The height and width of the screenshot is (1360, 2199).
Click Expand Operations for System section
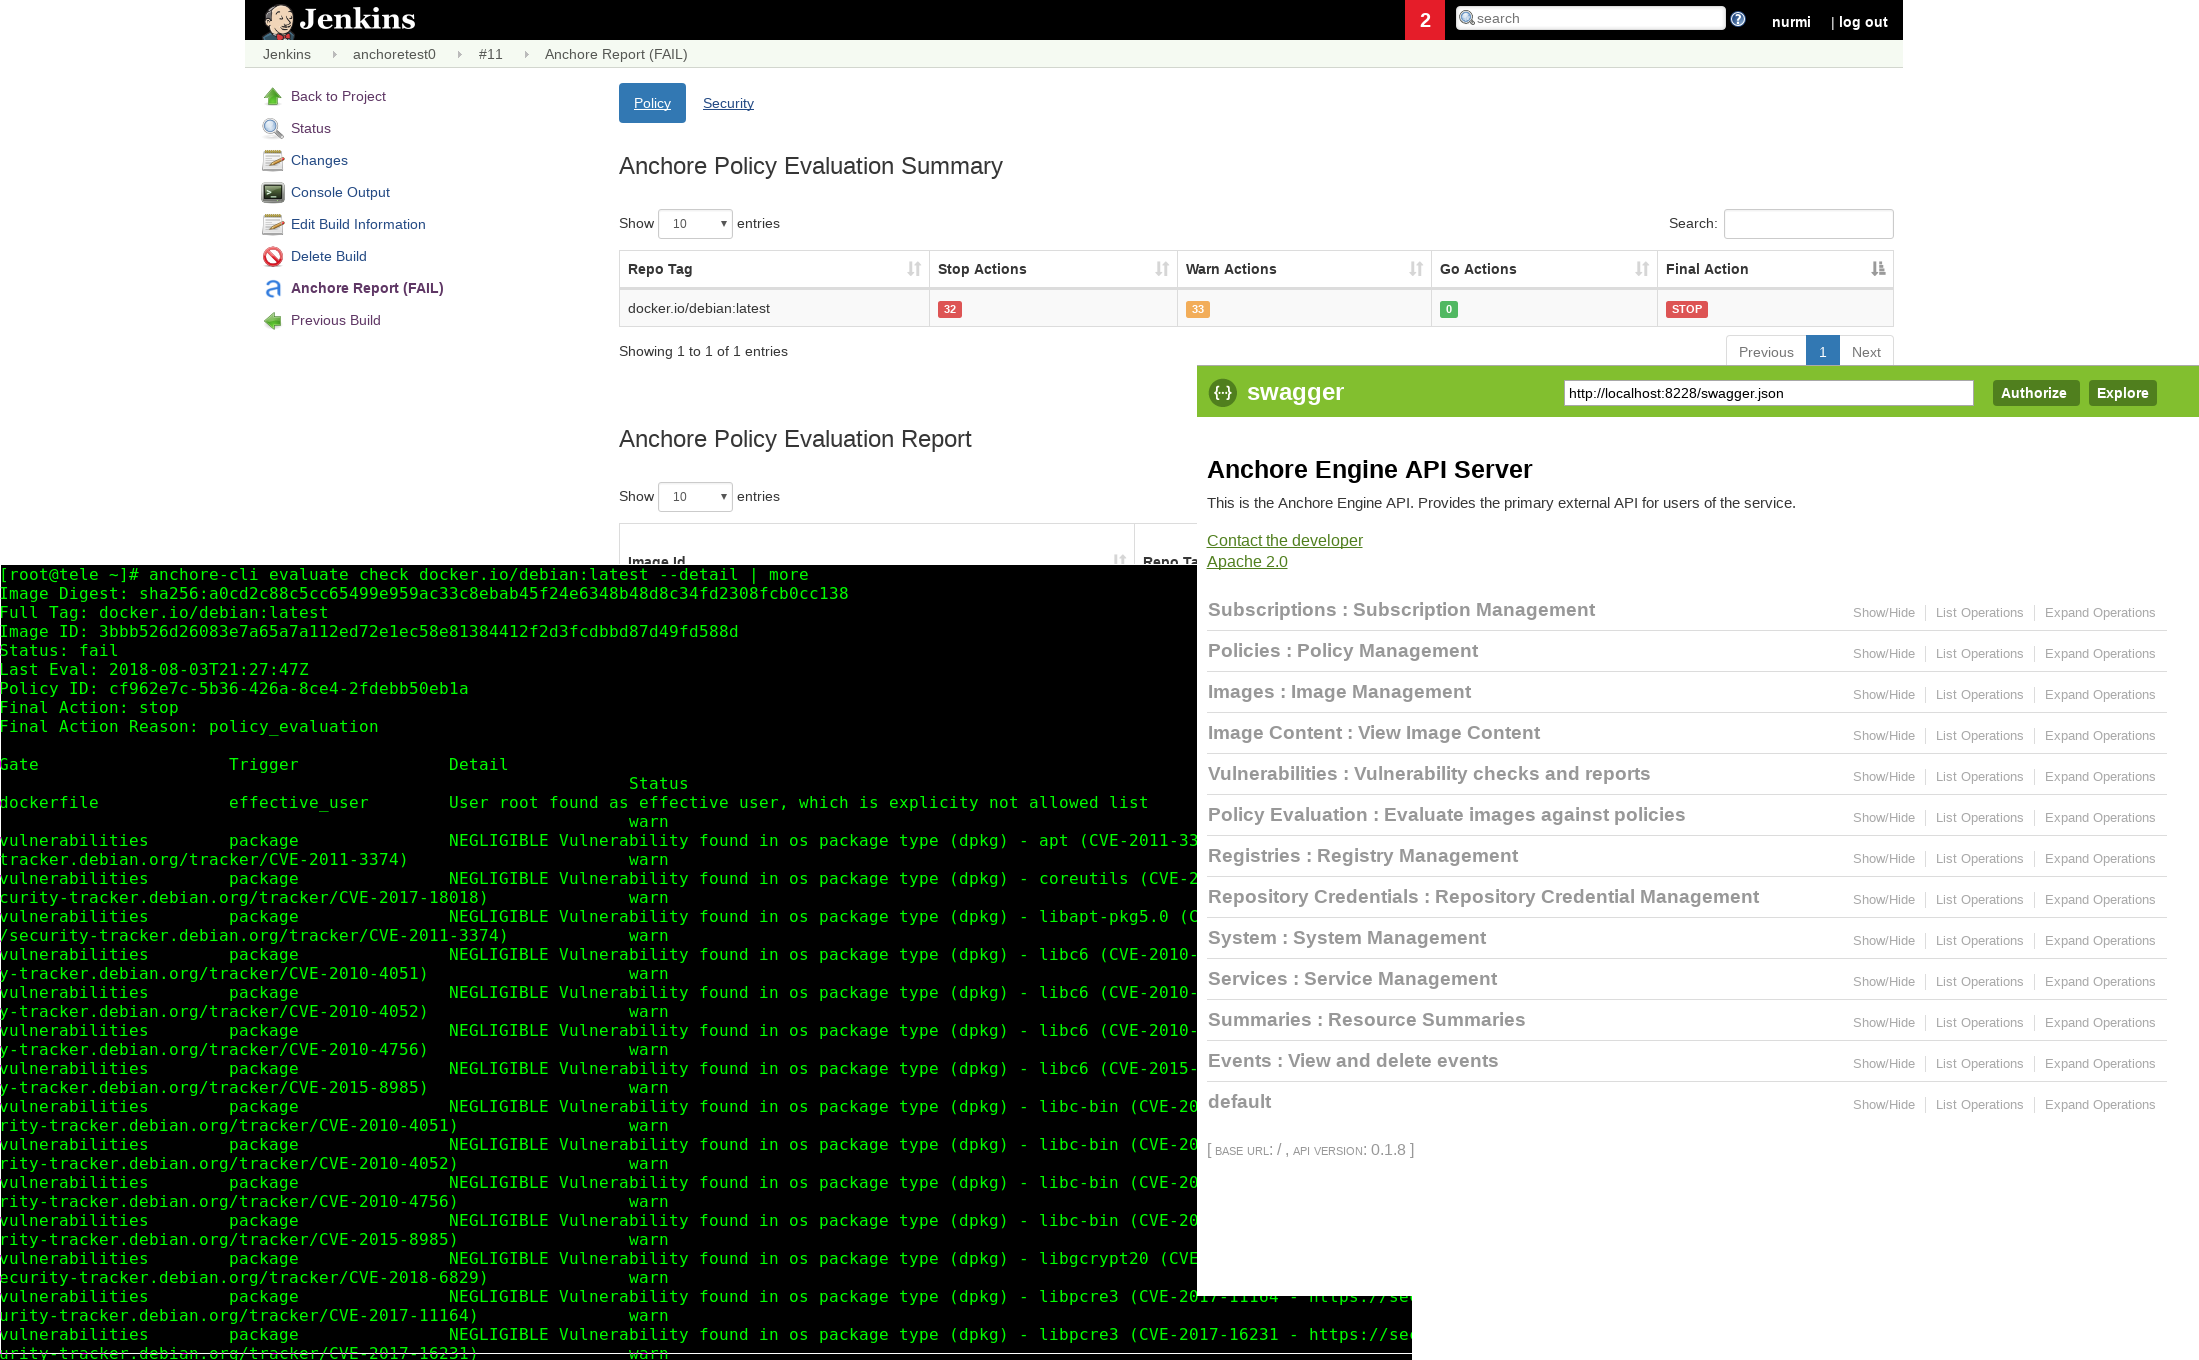coord(2100,941)
